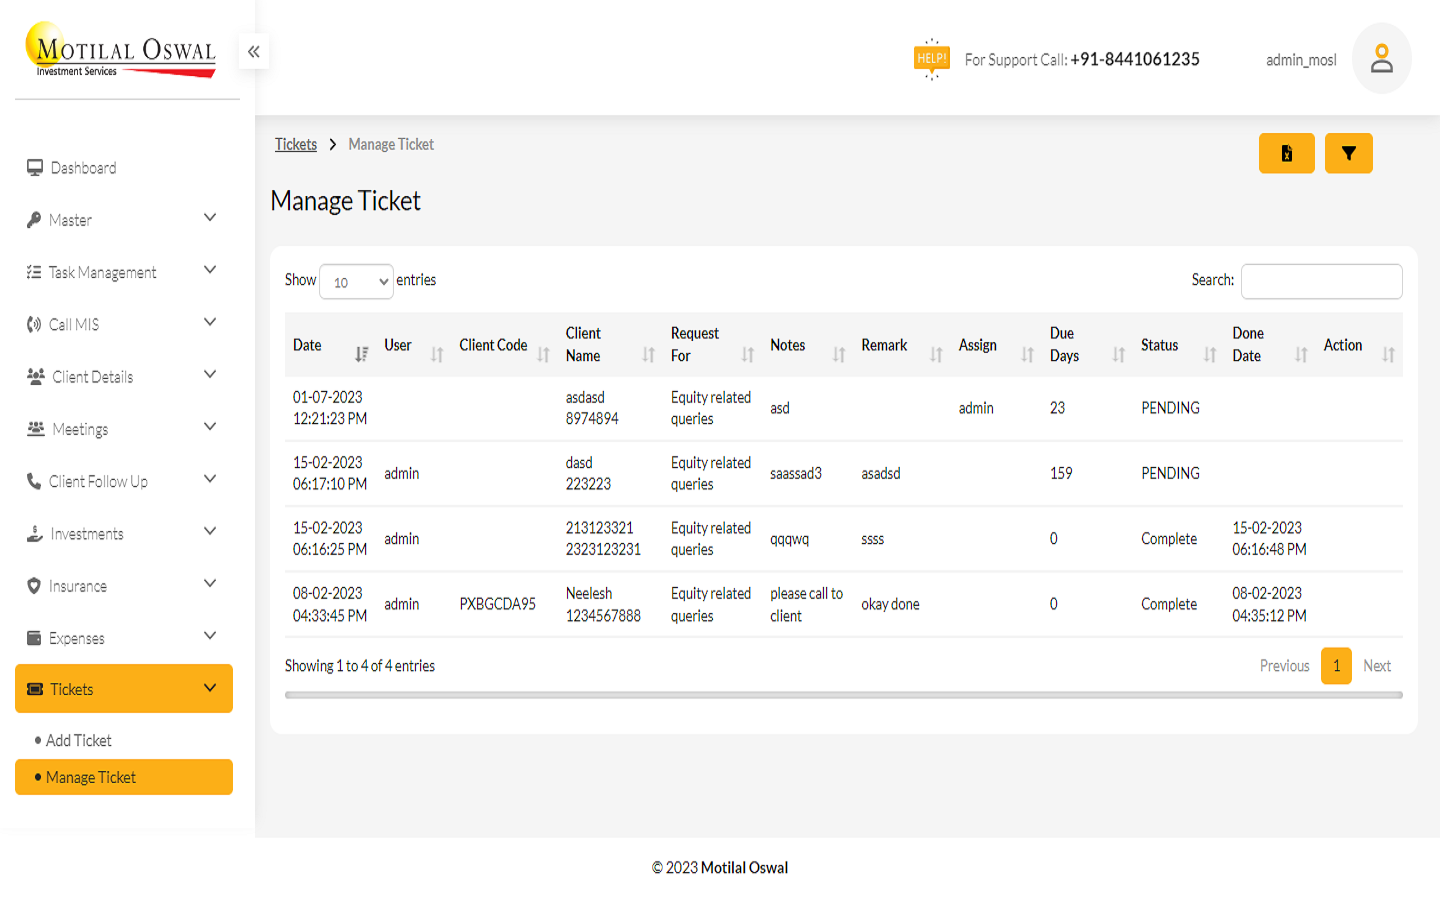Click the Meetings group icon
Screen dimensions: 1440x897
36,428
